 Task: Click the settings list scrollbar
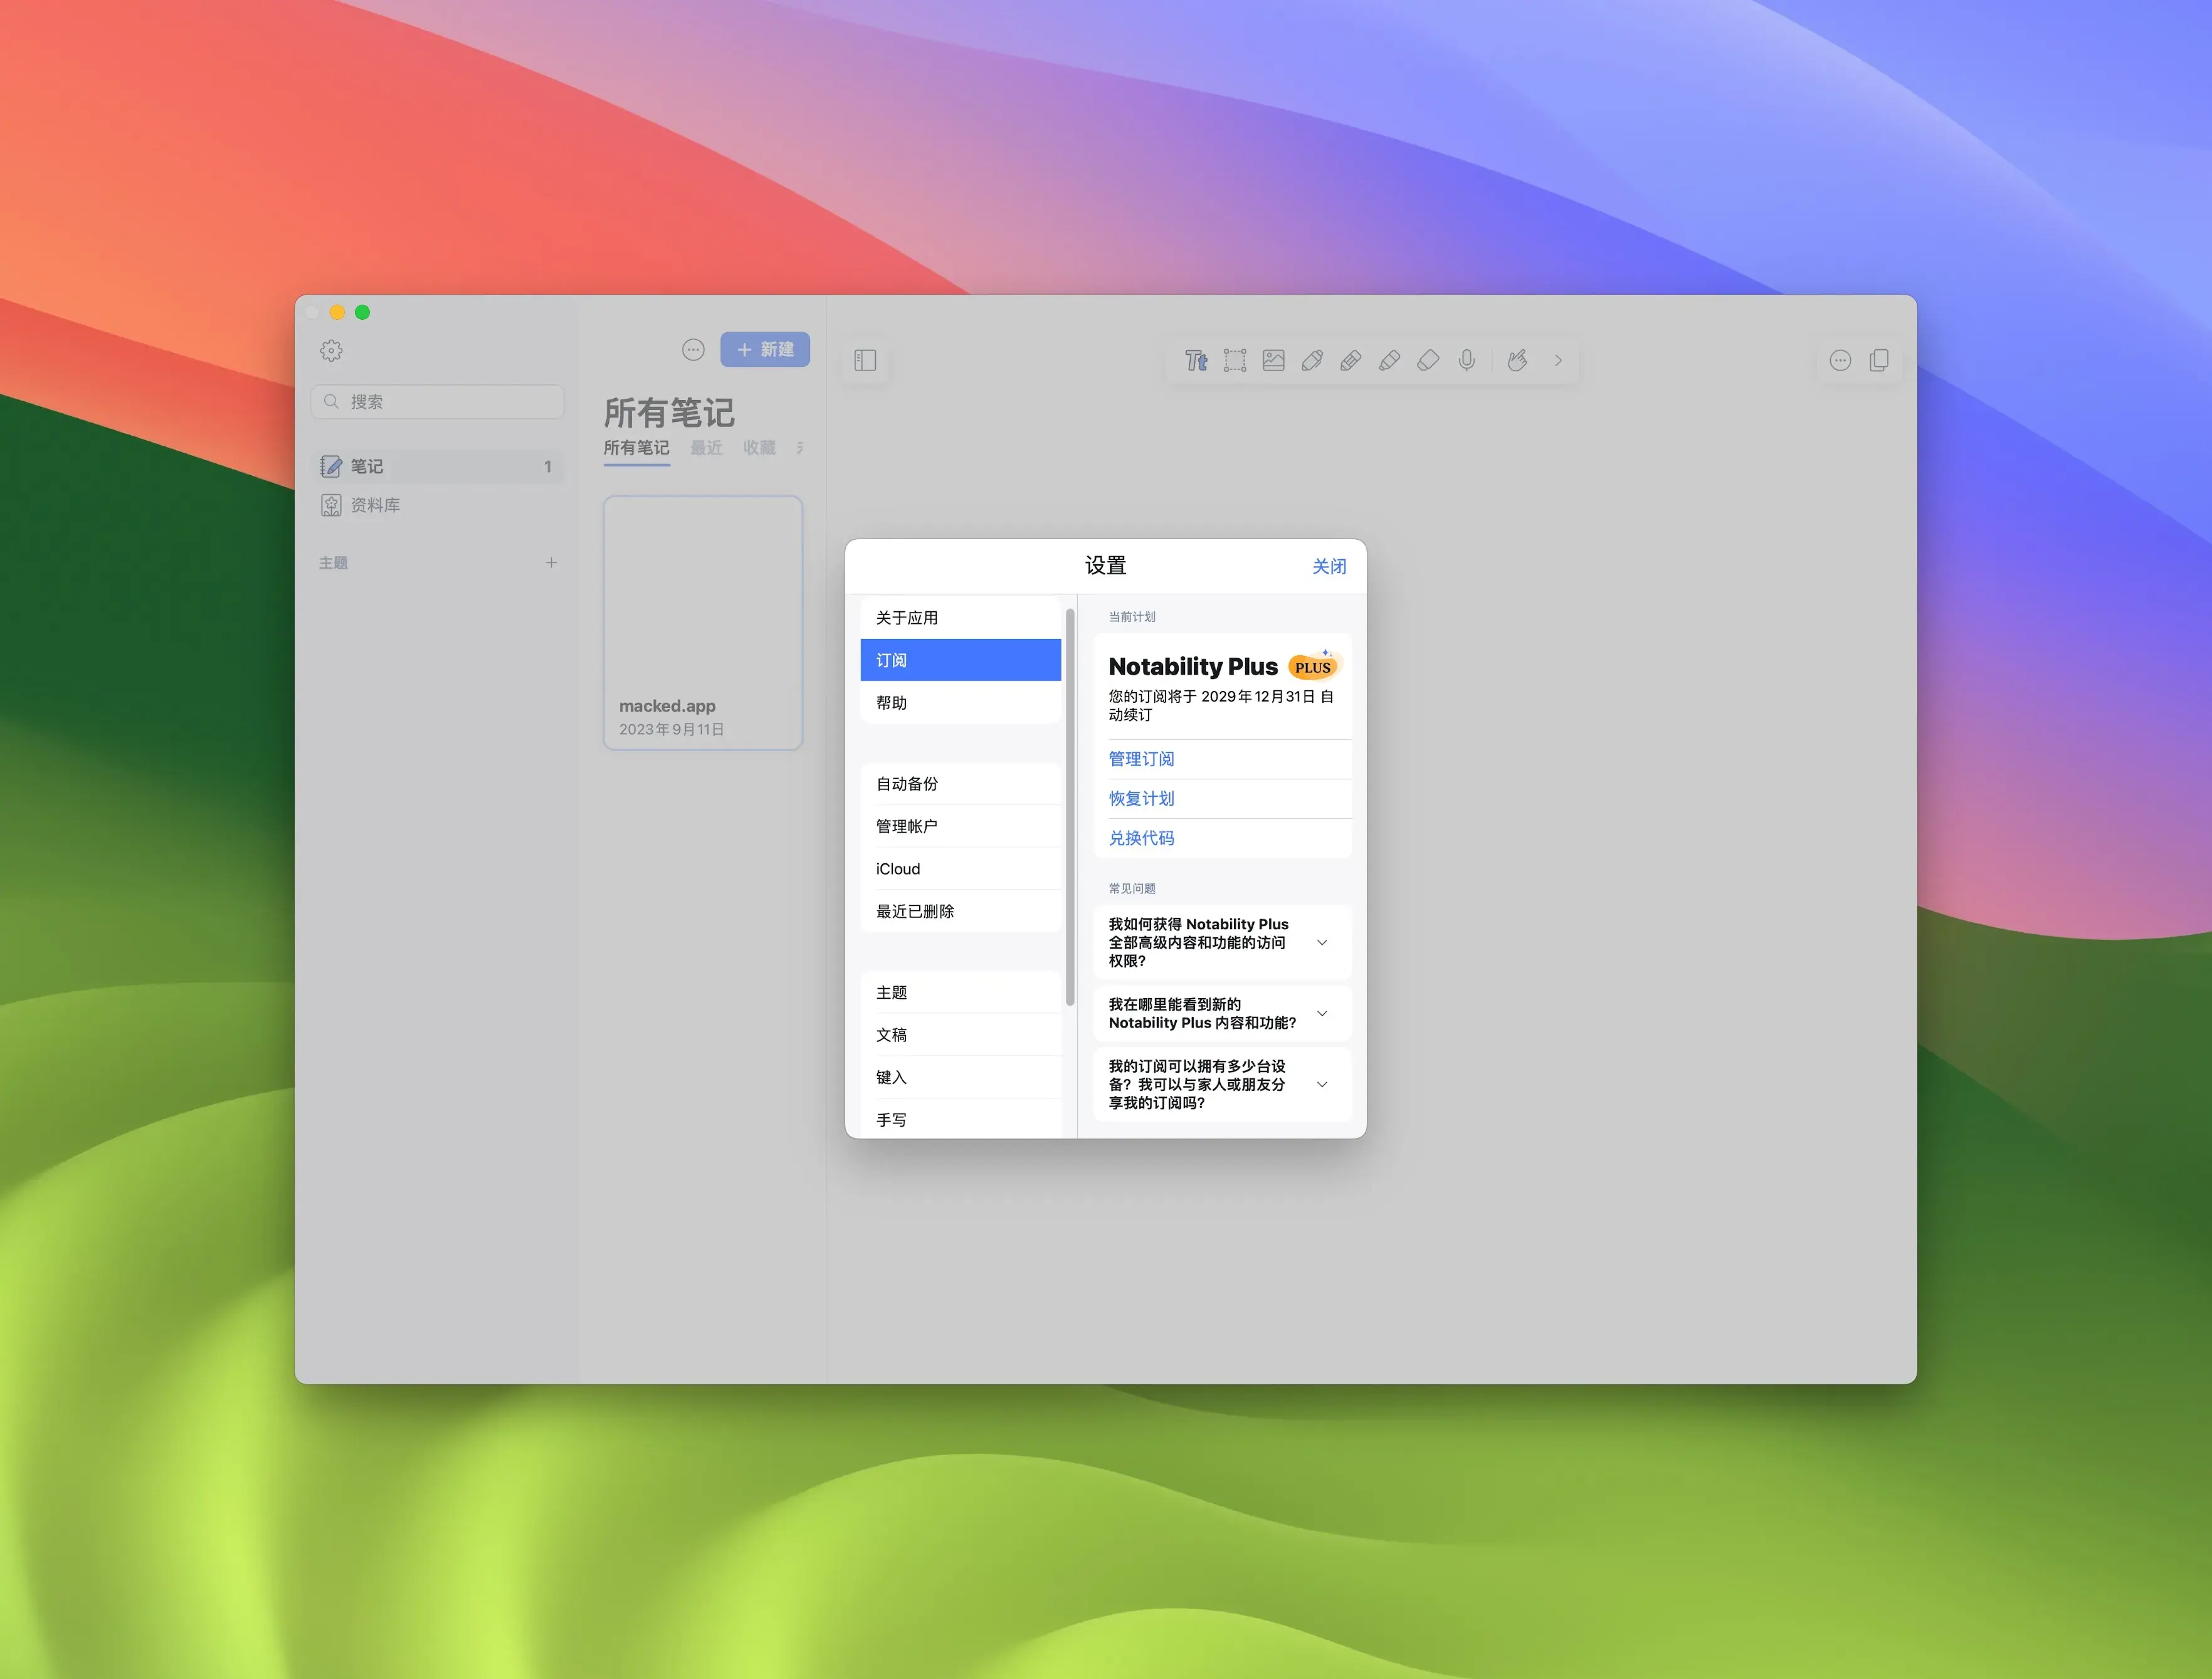(x=1070, y=807)
